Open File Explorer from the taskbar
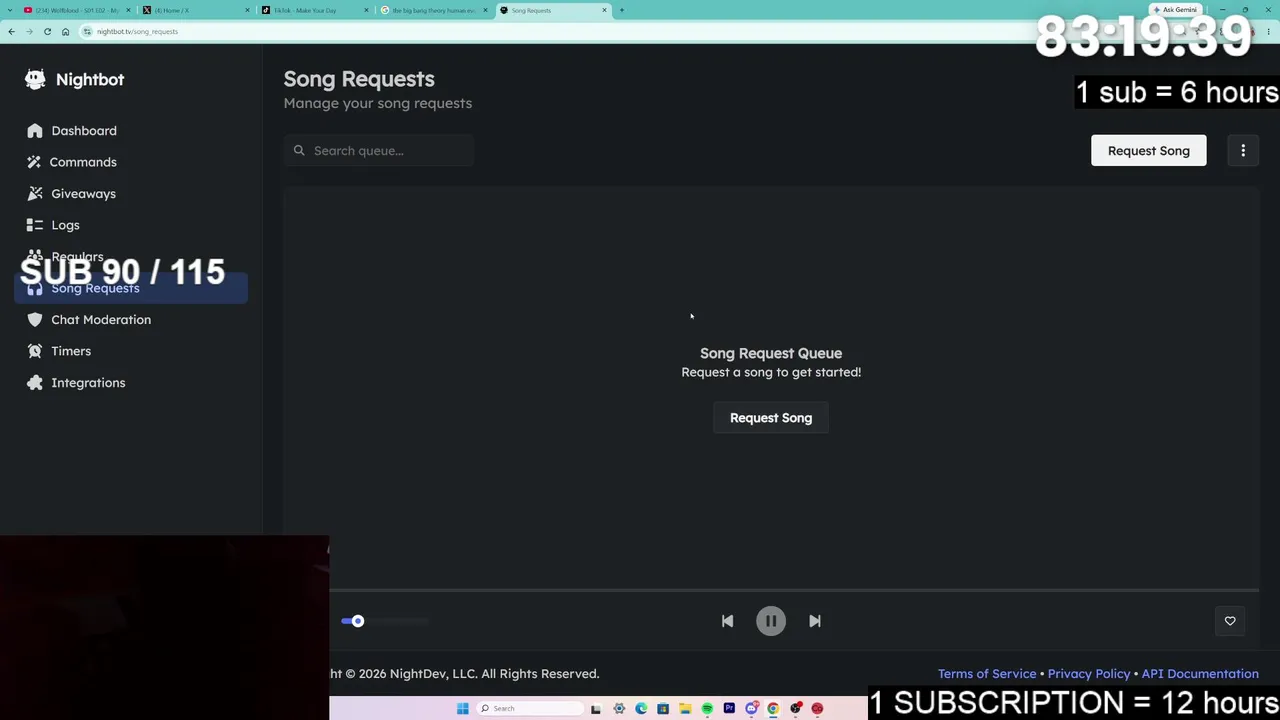 [685, 709]
